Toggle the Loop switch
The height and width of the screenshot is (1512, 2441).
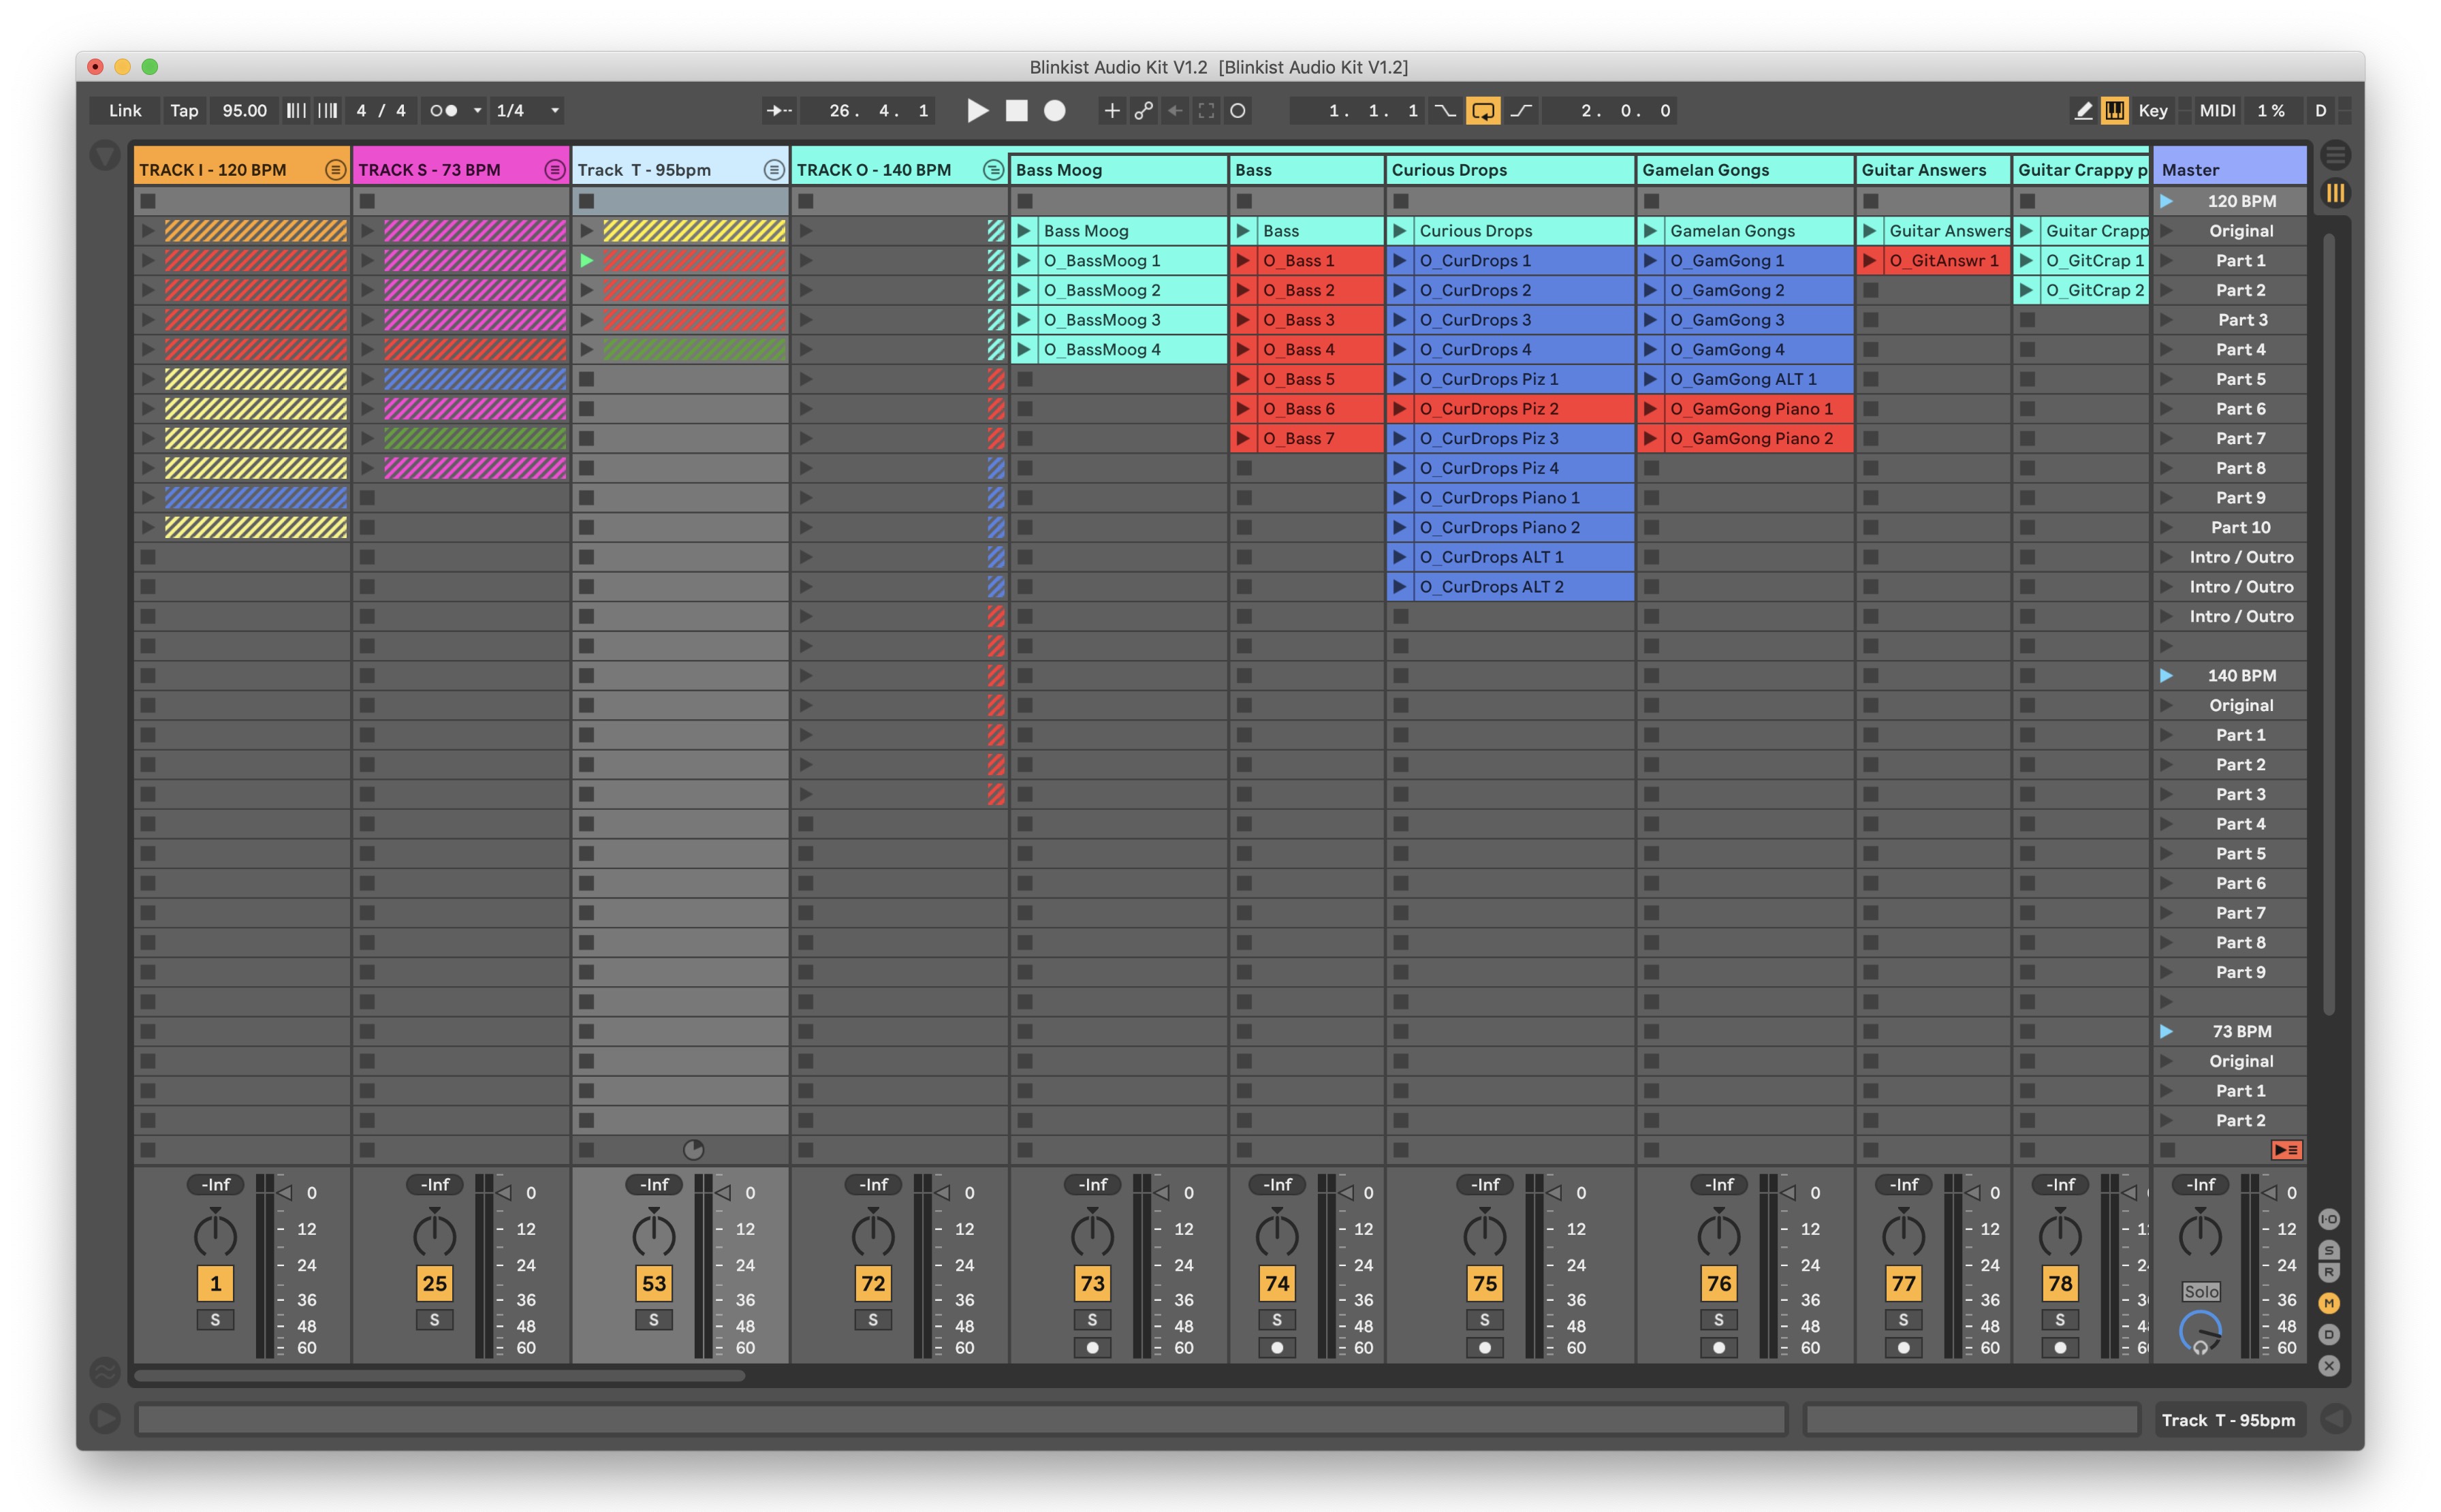tap(1482, 111)
